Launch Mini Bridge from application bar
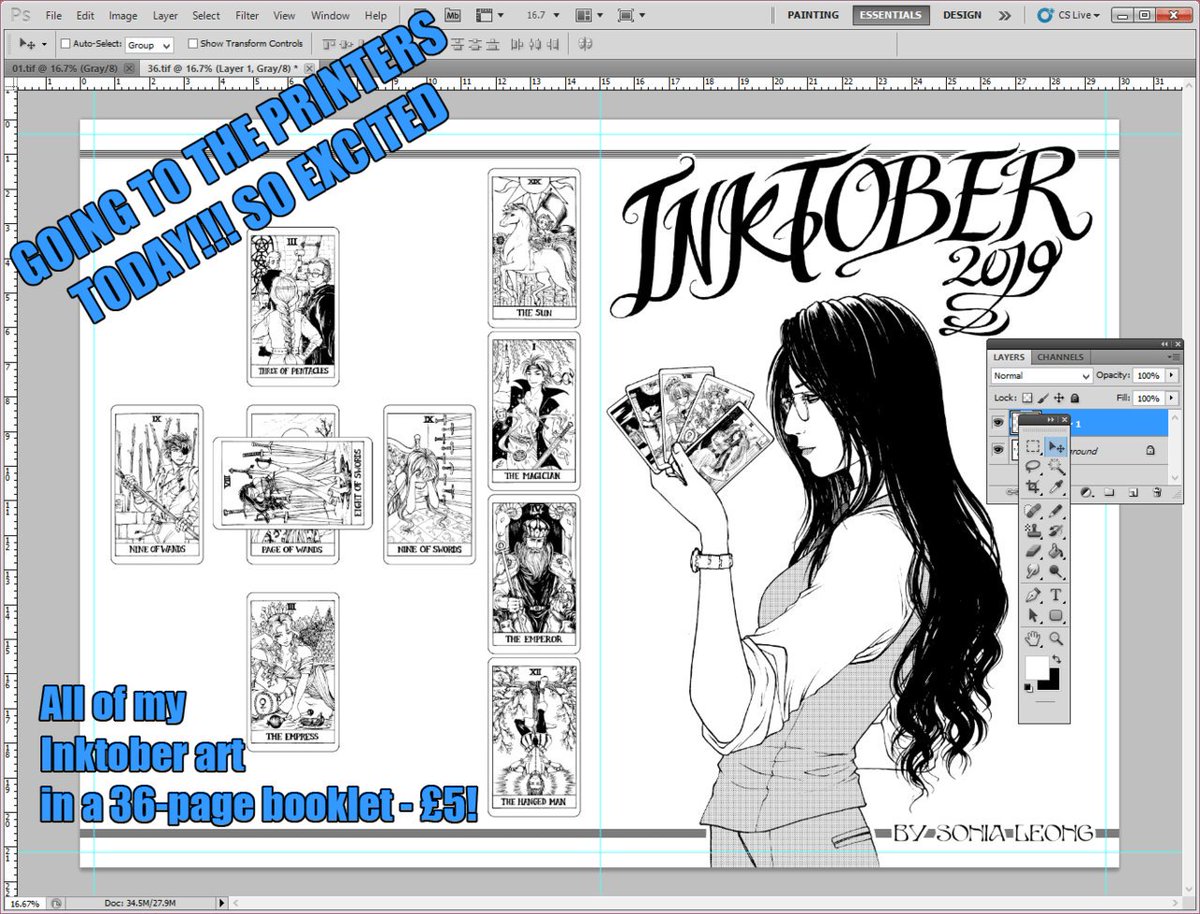 pyautogui.click(x=453, y=15)
